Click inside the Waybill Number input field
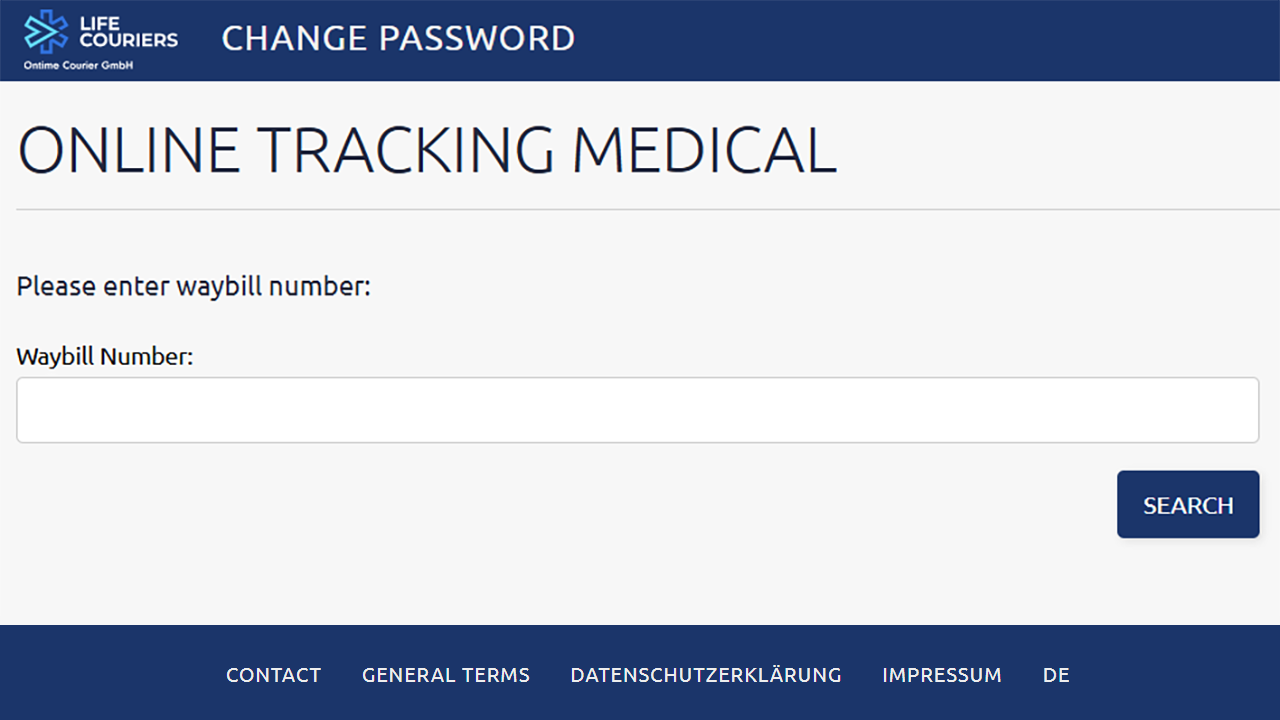The image size is (1280, 720). (x=638, y=410)
